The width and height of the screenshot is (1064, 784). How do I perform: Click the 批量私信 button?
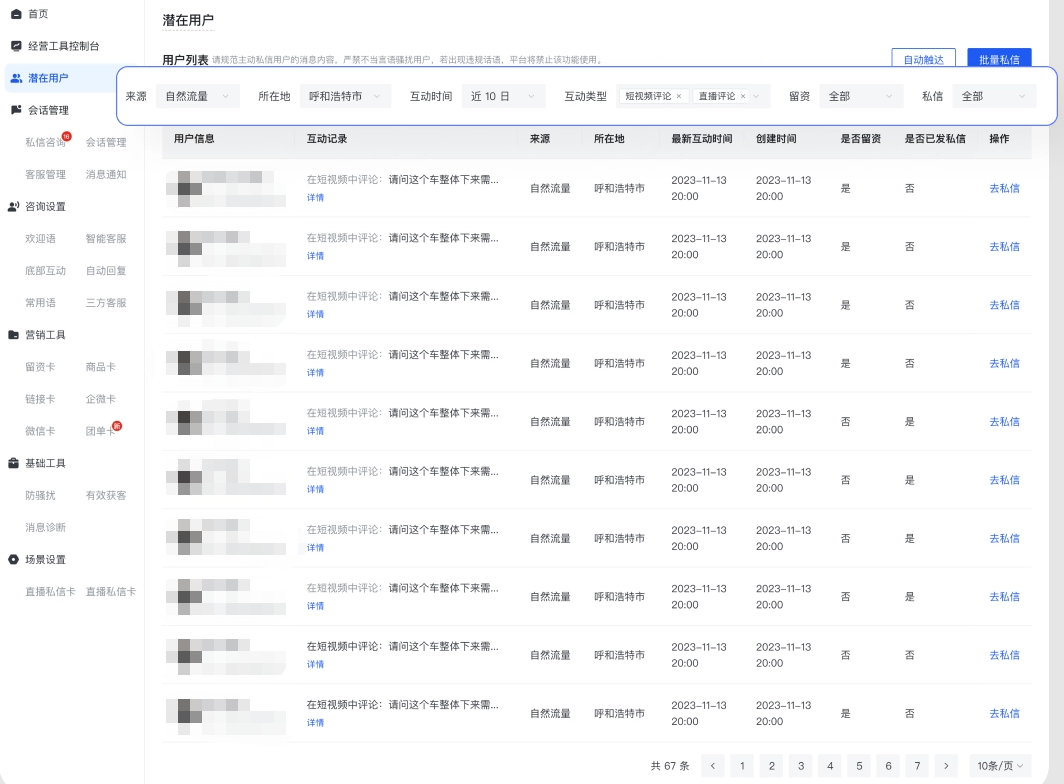(999, 59)
